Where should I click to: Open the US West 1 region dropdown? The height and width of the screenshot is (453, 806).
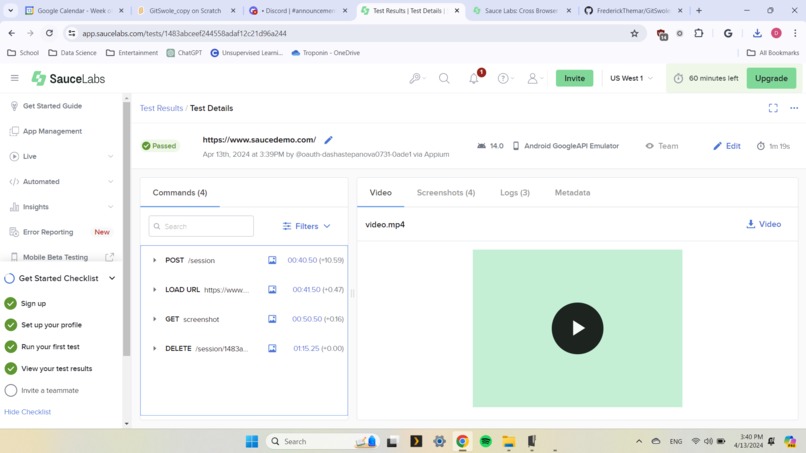click(x=631, y=78)
